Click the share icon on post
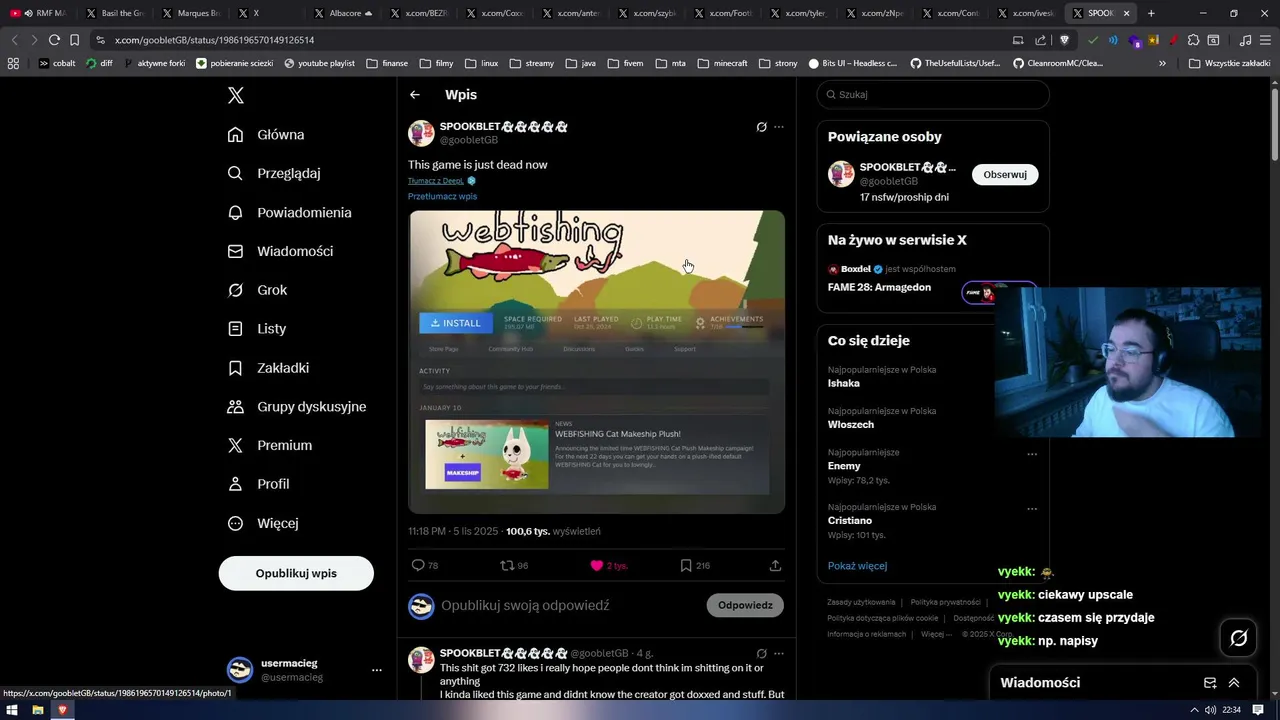 click(775, 565)
